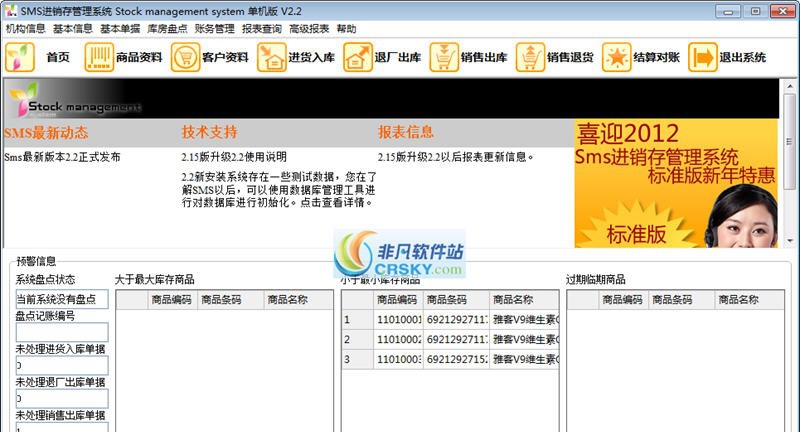
Task: Open the 报表查询 menu
Action: (261, 29)
